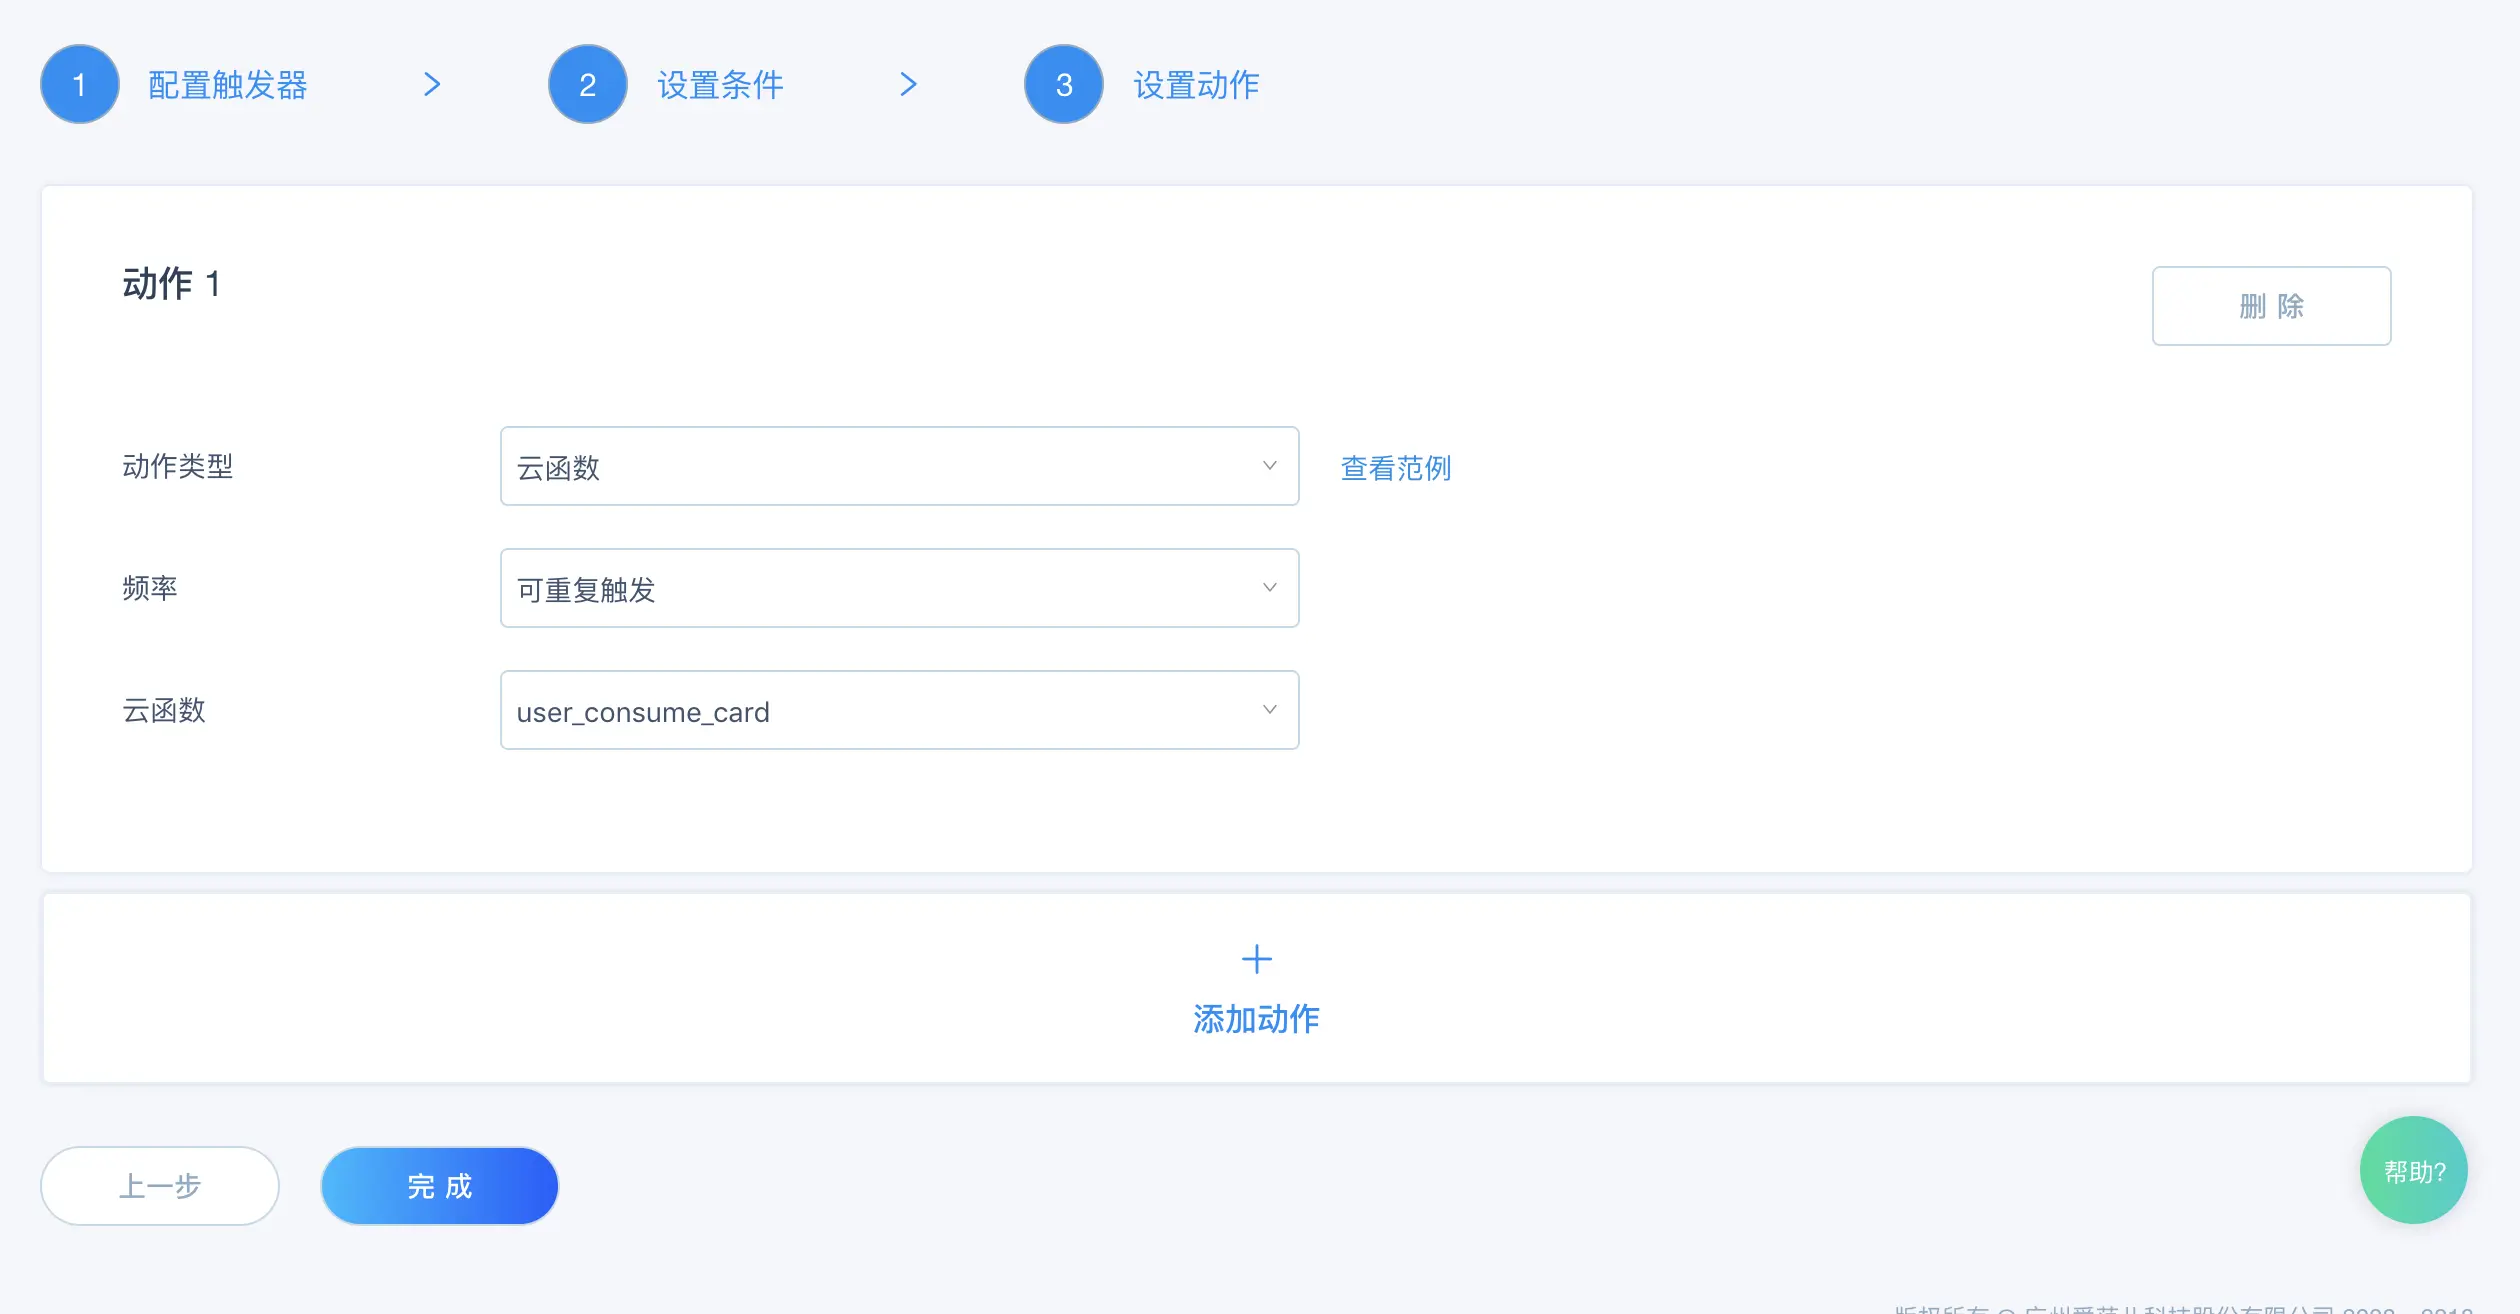2520x1314 pixels.
Task: Click arrow between 配置触发器 and 设置条件
Action: (432, 84)
